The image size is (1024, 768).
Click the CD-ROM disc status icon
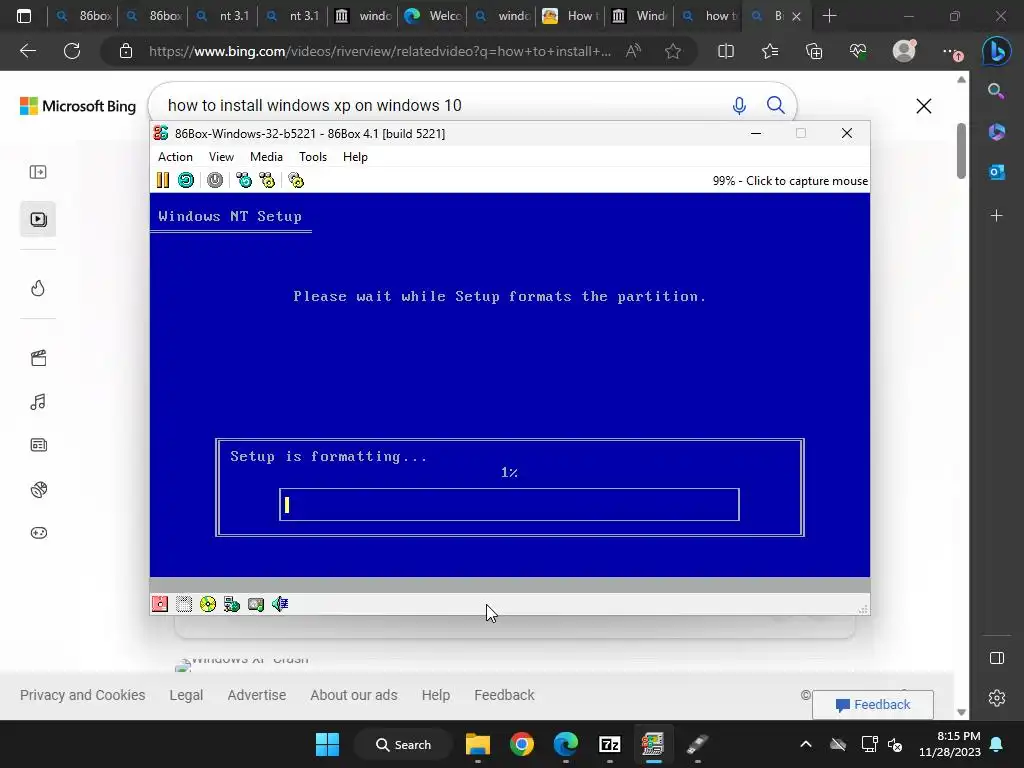coord(208,604)
